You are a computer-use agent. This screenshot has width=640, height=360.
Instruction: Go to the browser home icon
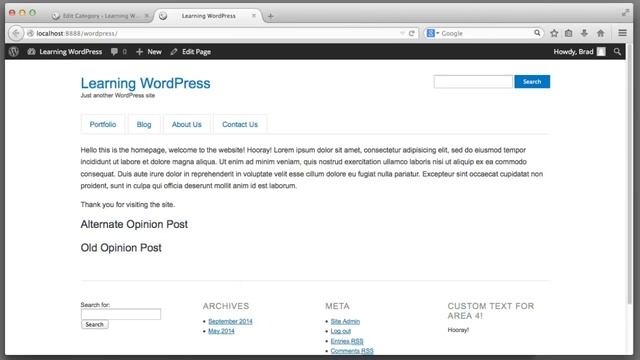click(600, 33)
